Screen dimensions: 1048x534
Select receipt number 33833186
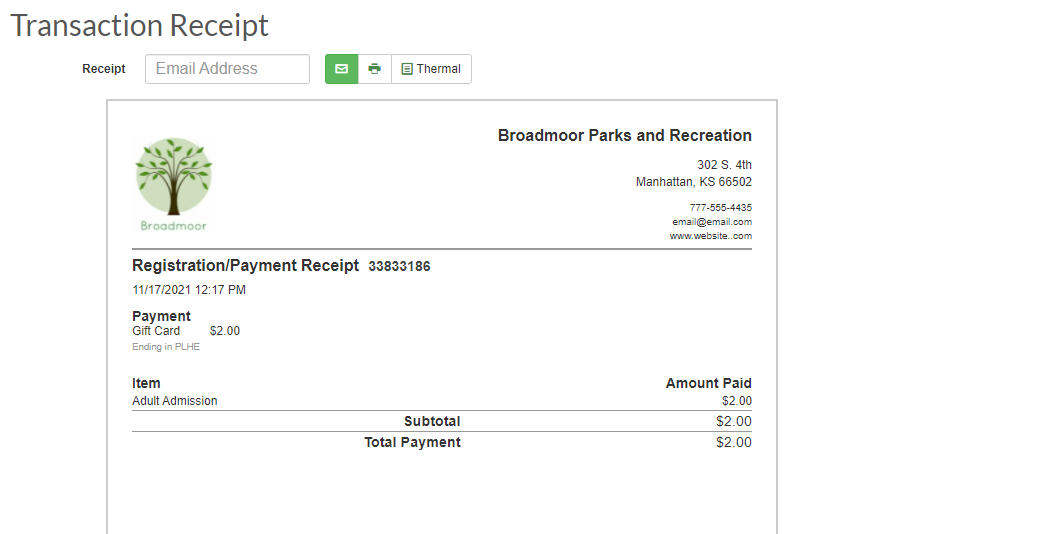(399, 266)
